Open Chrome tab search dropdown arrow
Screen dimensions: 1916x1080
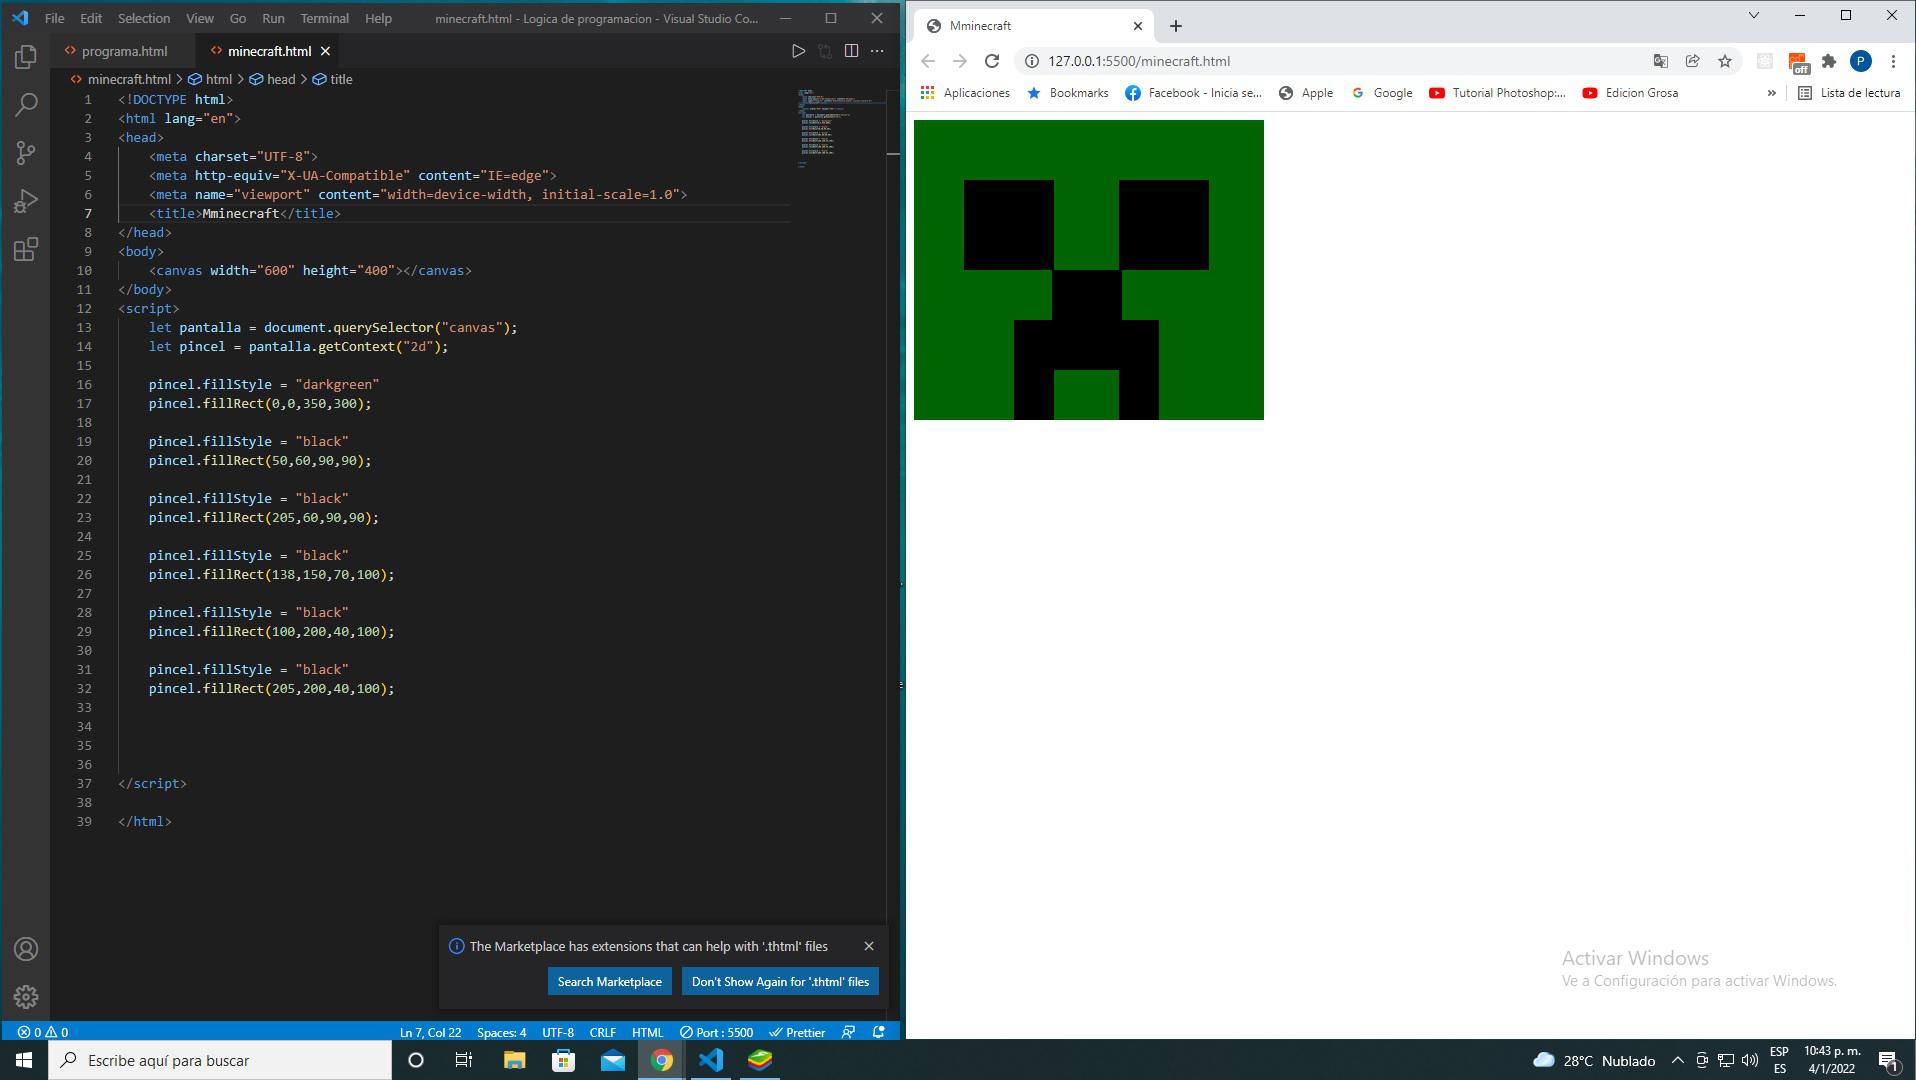coord(1753,15)
